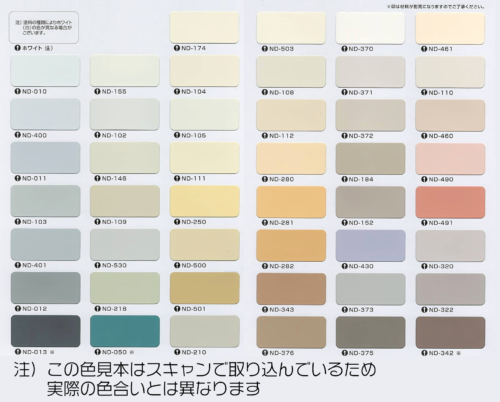
Task: Select the tan ND-343 swatch
Action: pyautogui.click(x=291, y=289)
